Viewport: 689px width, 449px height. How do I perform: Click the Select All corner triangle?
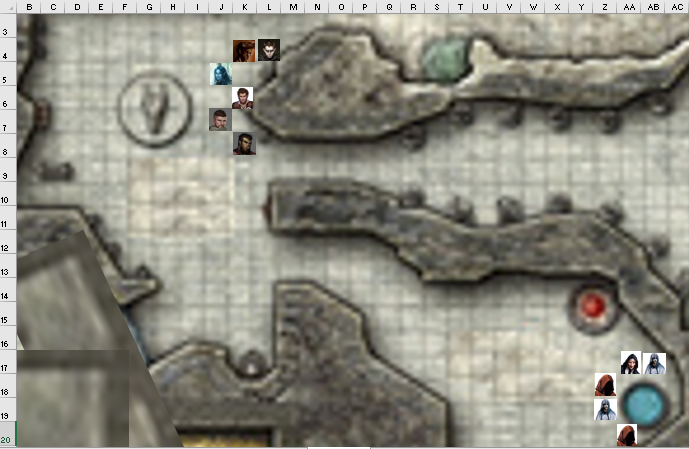coord(8,7)
